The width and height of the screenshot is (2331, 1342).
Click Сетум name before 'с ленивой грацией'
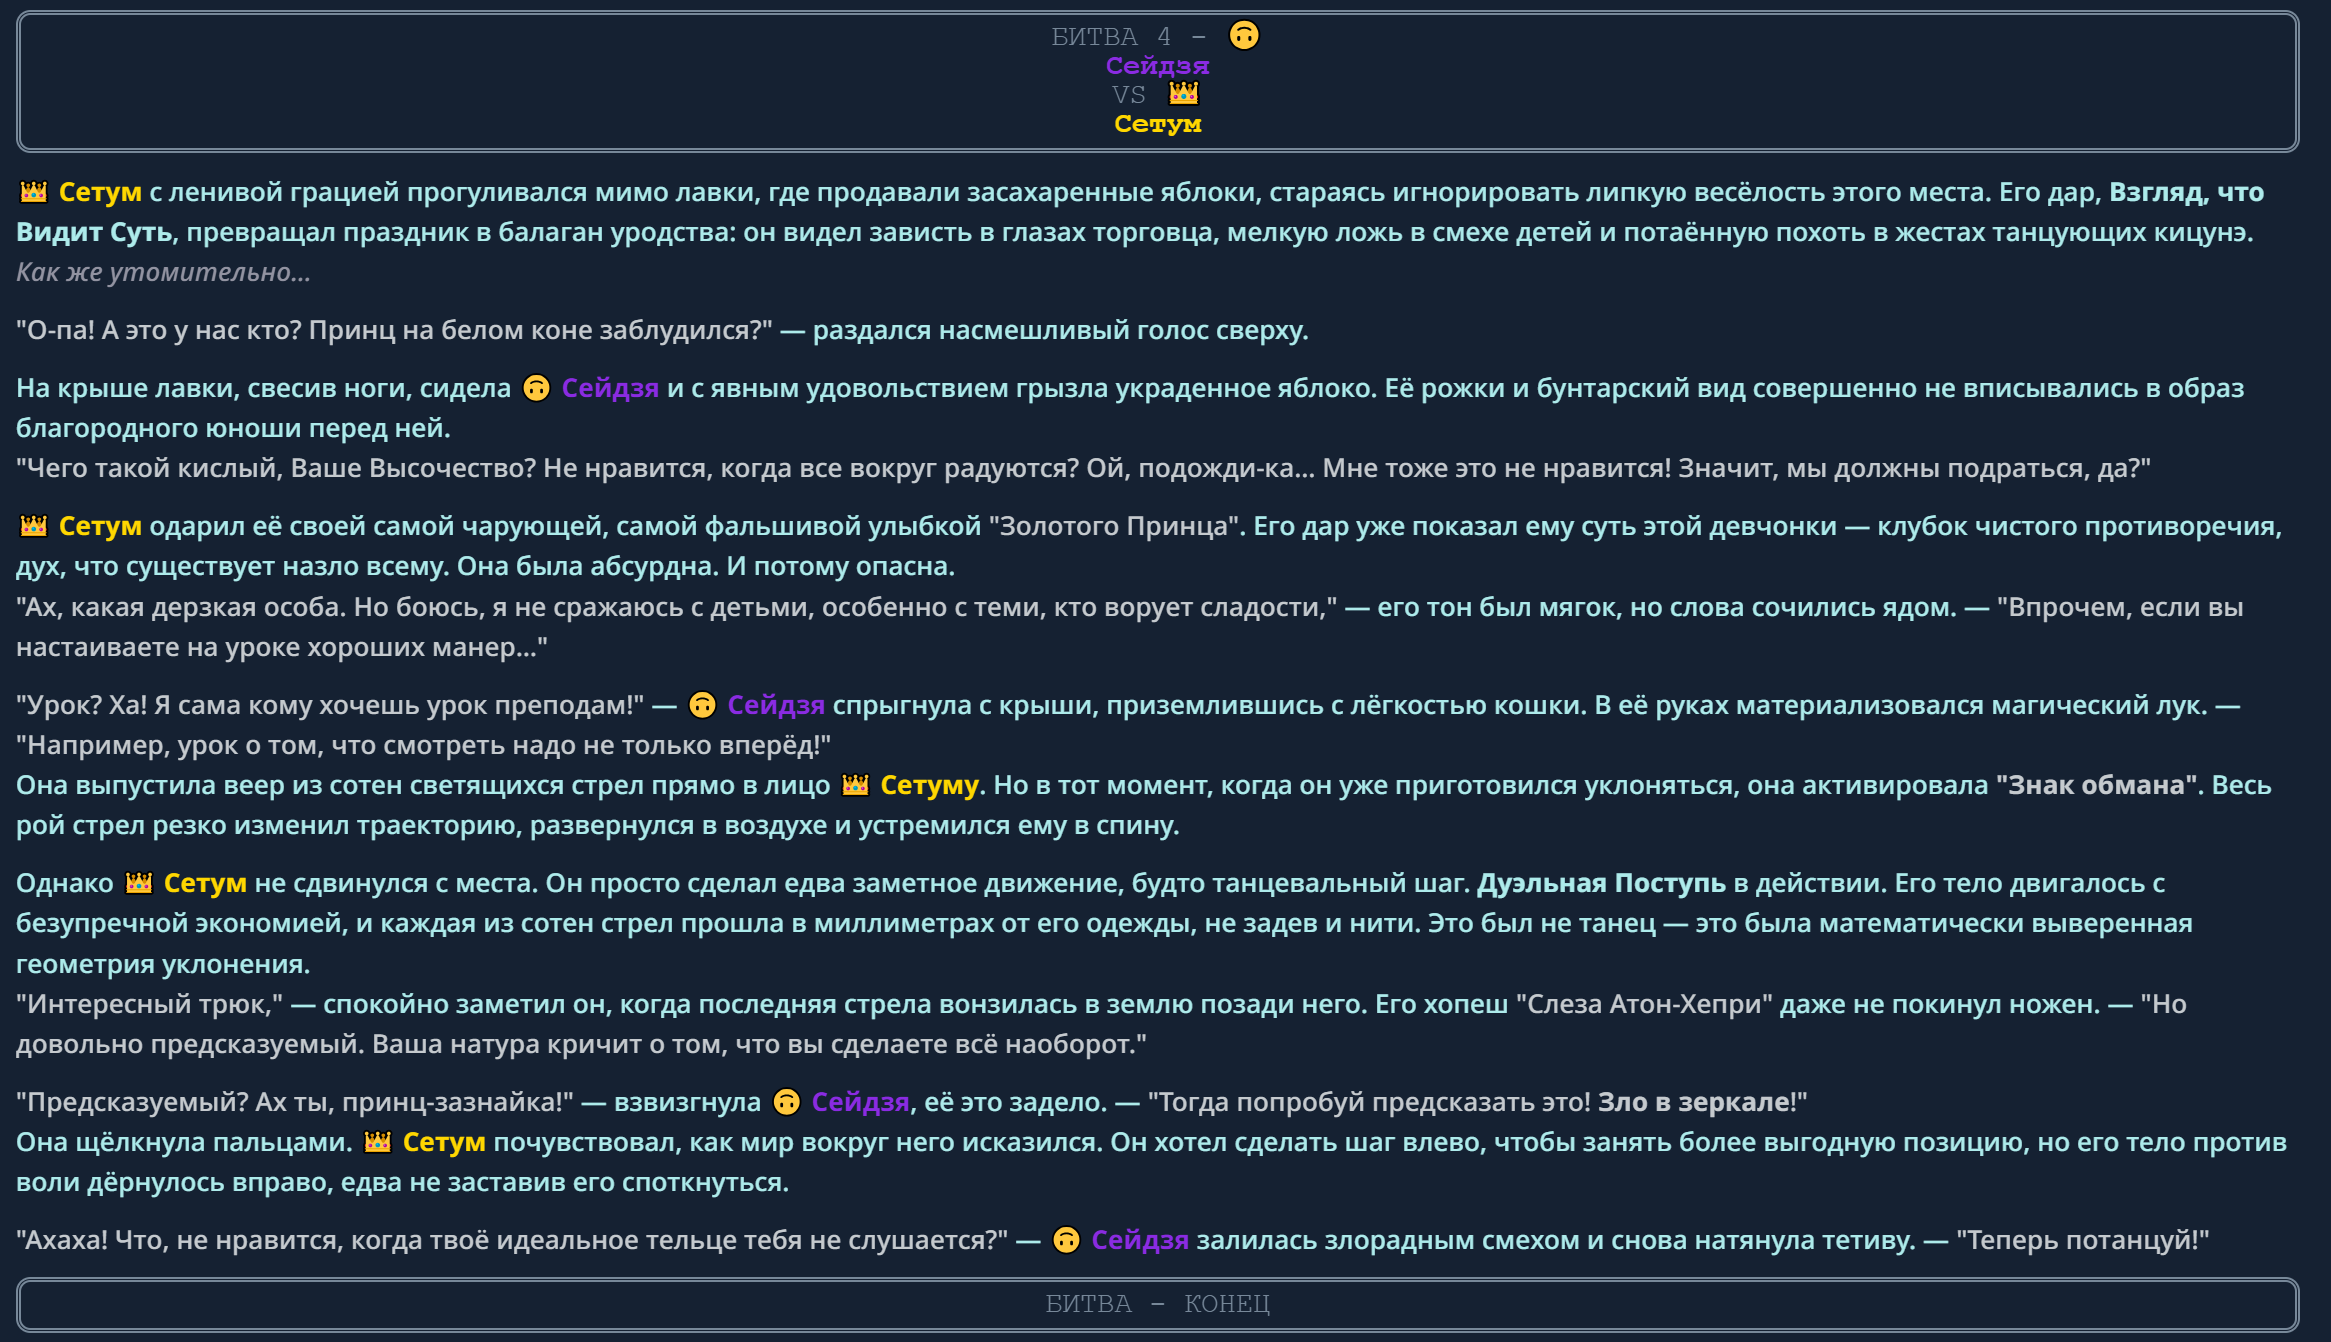pyautogui.click(x=100, y=192)
